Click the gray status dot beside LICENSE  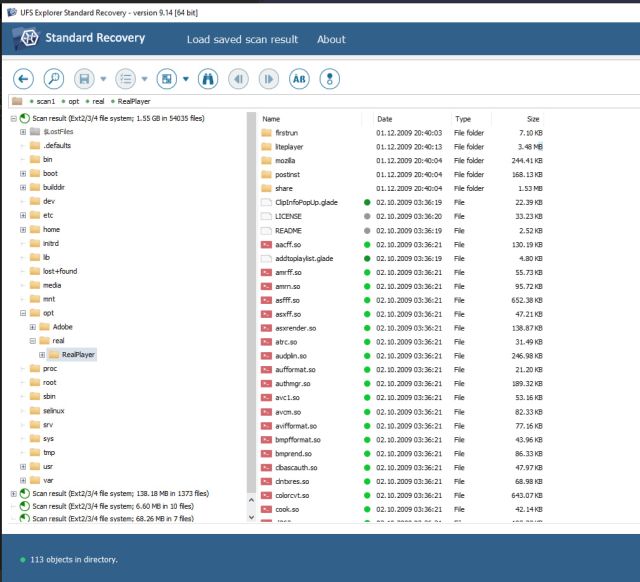[367, 216]
